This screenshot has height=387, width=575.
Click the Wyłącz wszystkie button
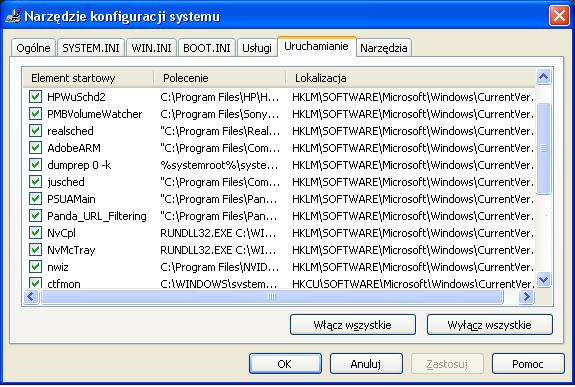click(x=490, y=325)
